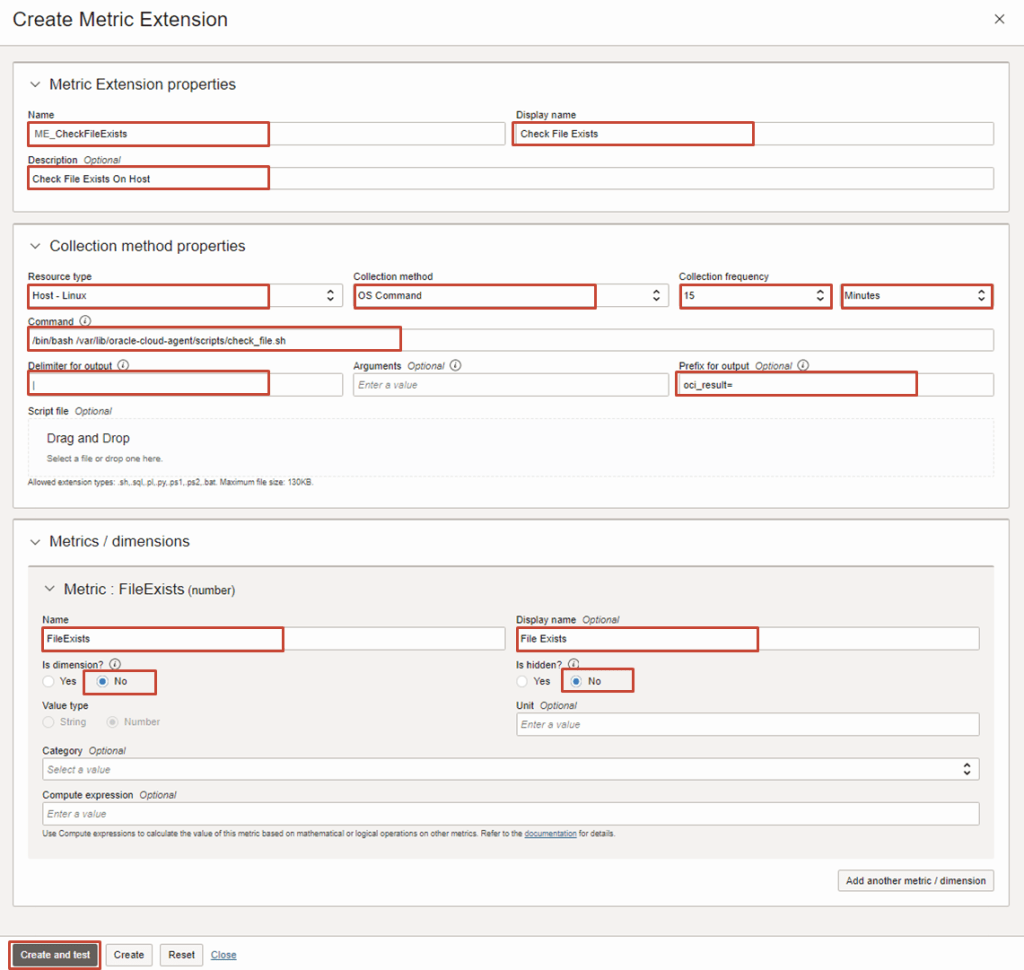The width and height of the screenshot is (1024, 970).
Task: Select Yes for Is hidden?
Action: (x=523, y=681)
